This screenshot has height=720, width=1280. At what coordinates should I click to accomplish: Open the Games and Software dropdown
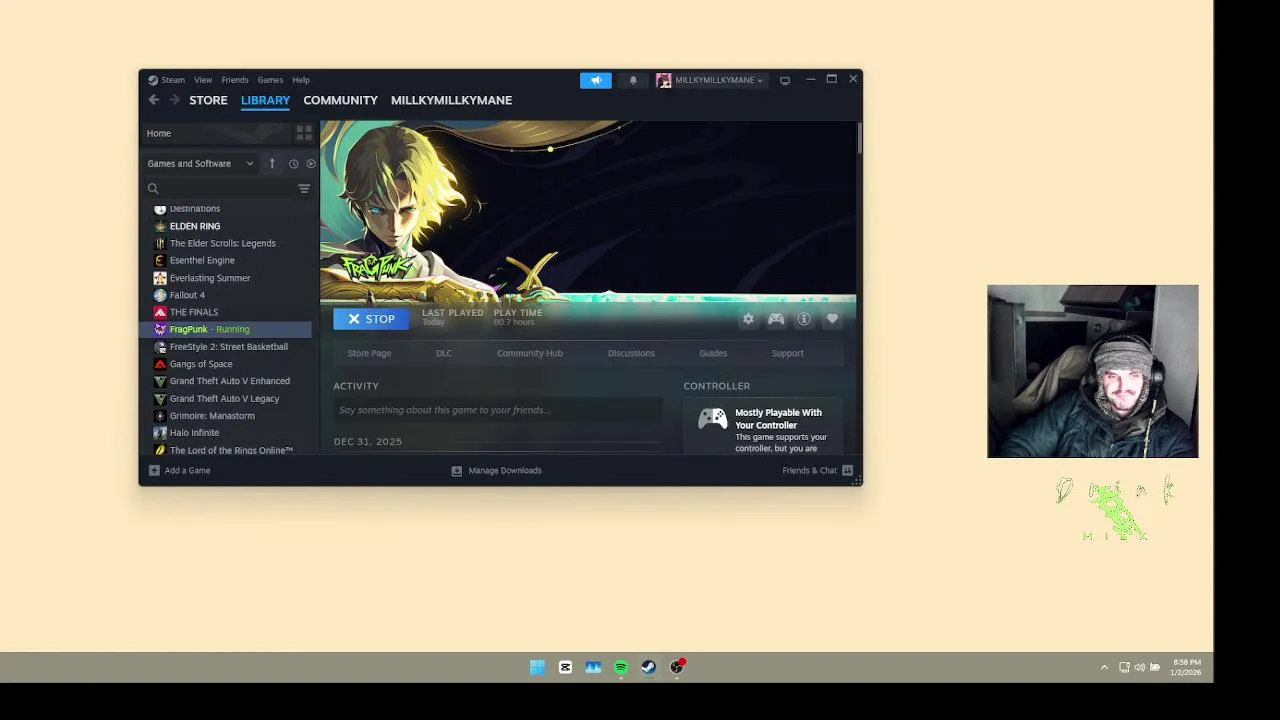tap(200, 164)
